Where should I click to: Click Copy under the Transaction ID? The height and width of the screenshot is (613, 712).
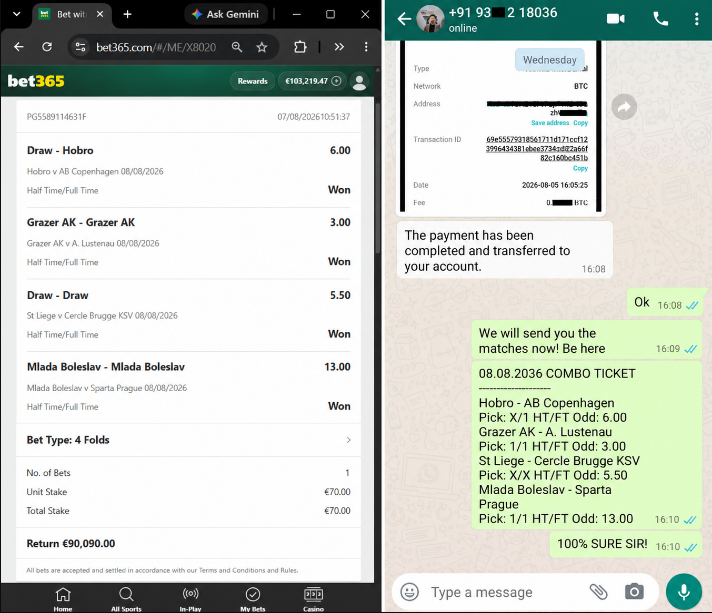point(580,168)
